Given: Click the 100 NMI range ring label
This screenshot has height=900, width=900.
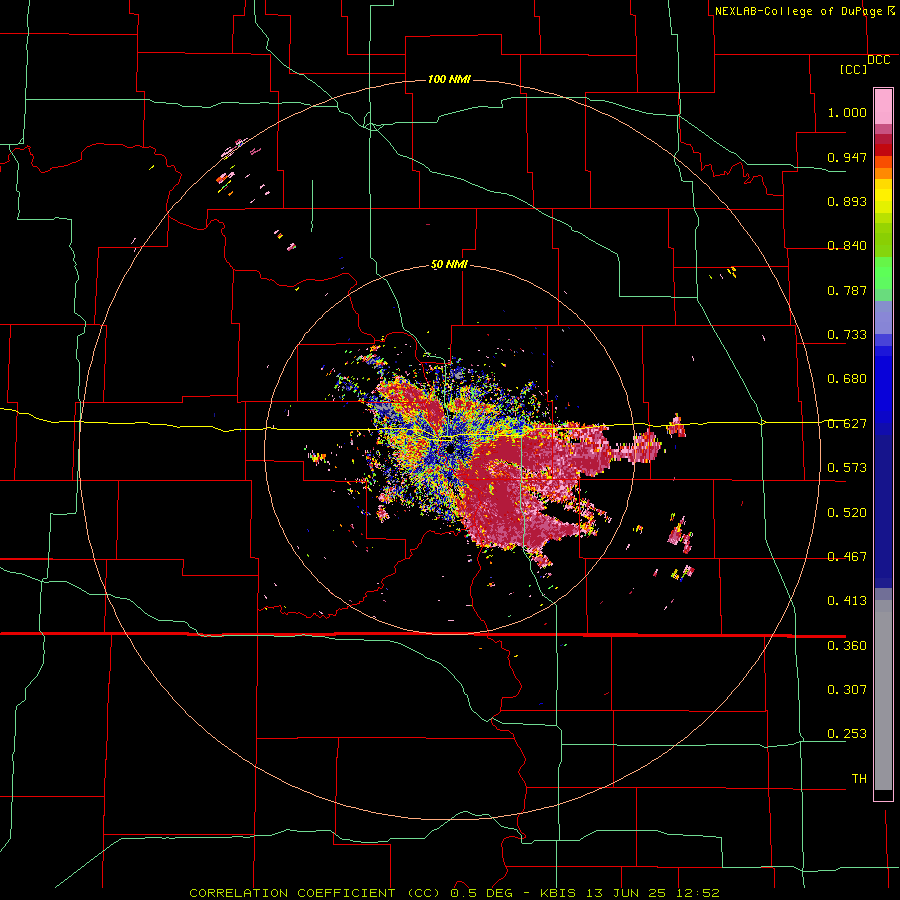Looking at the screenshot, I should 449,79.
